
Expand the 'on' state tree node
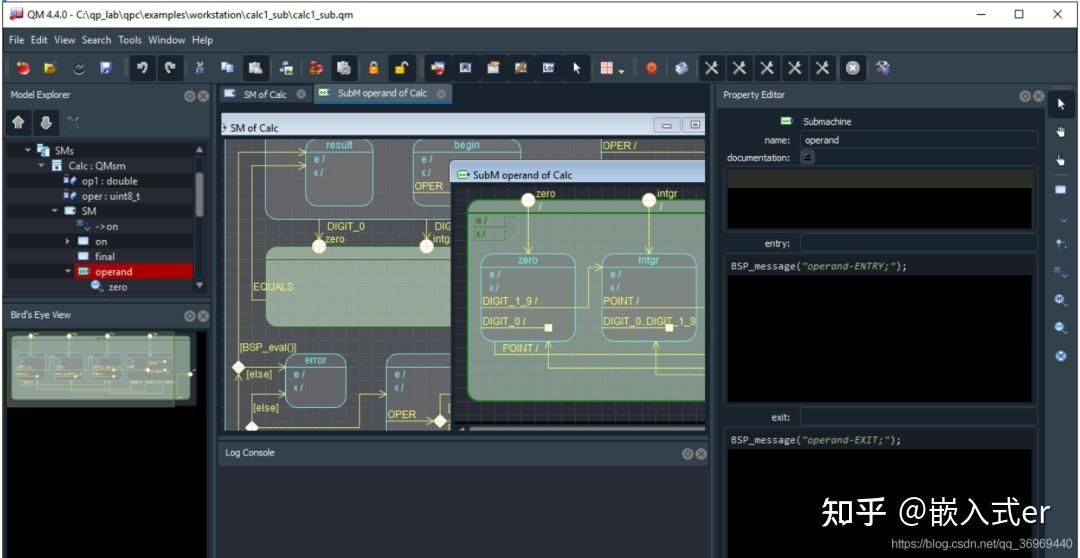point(68,241)
